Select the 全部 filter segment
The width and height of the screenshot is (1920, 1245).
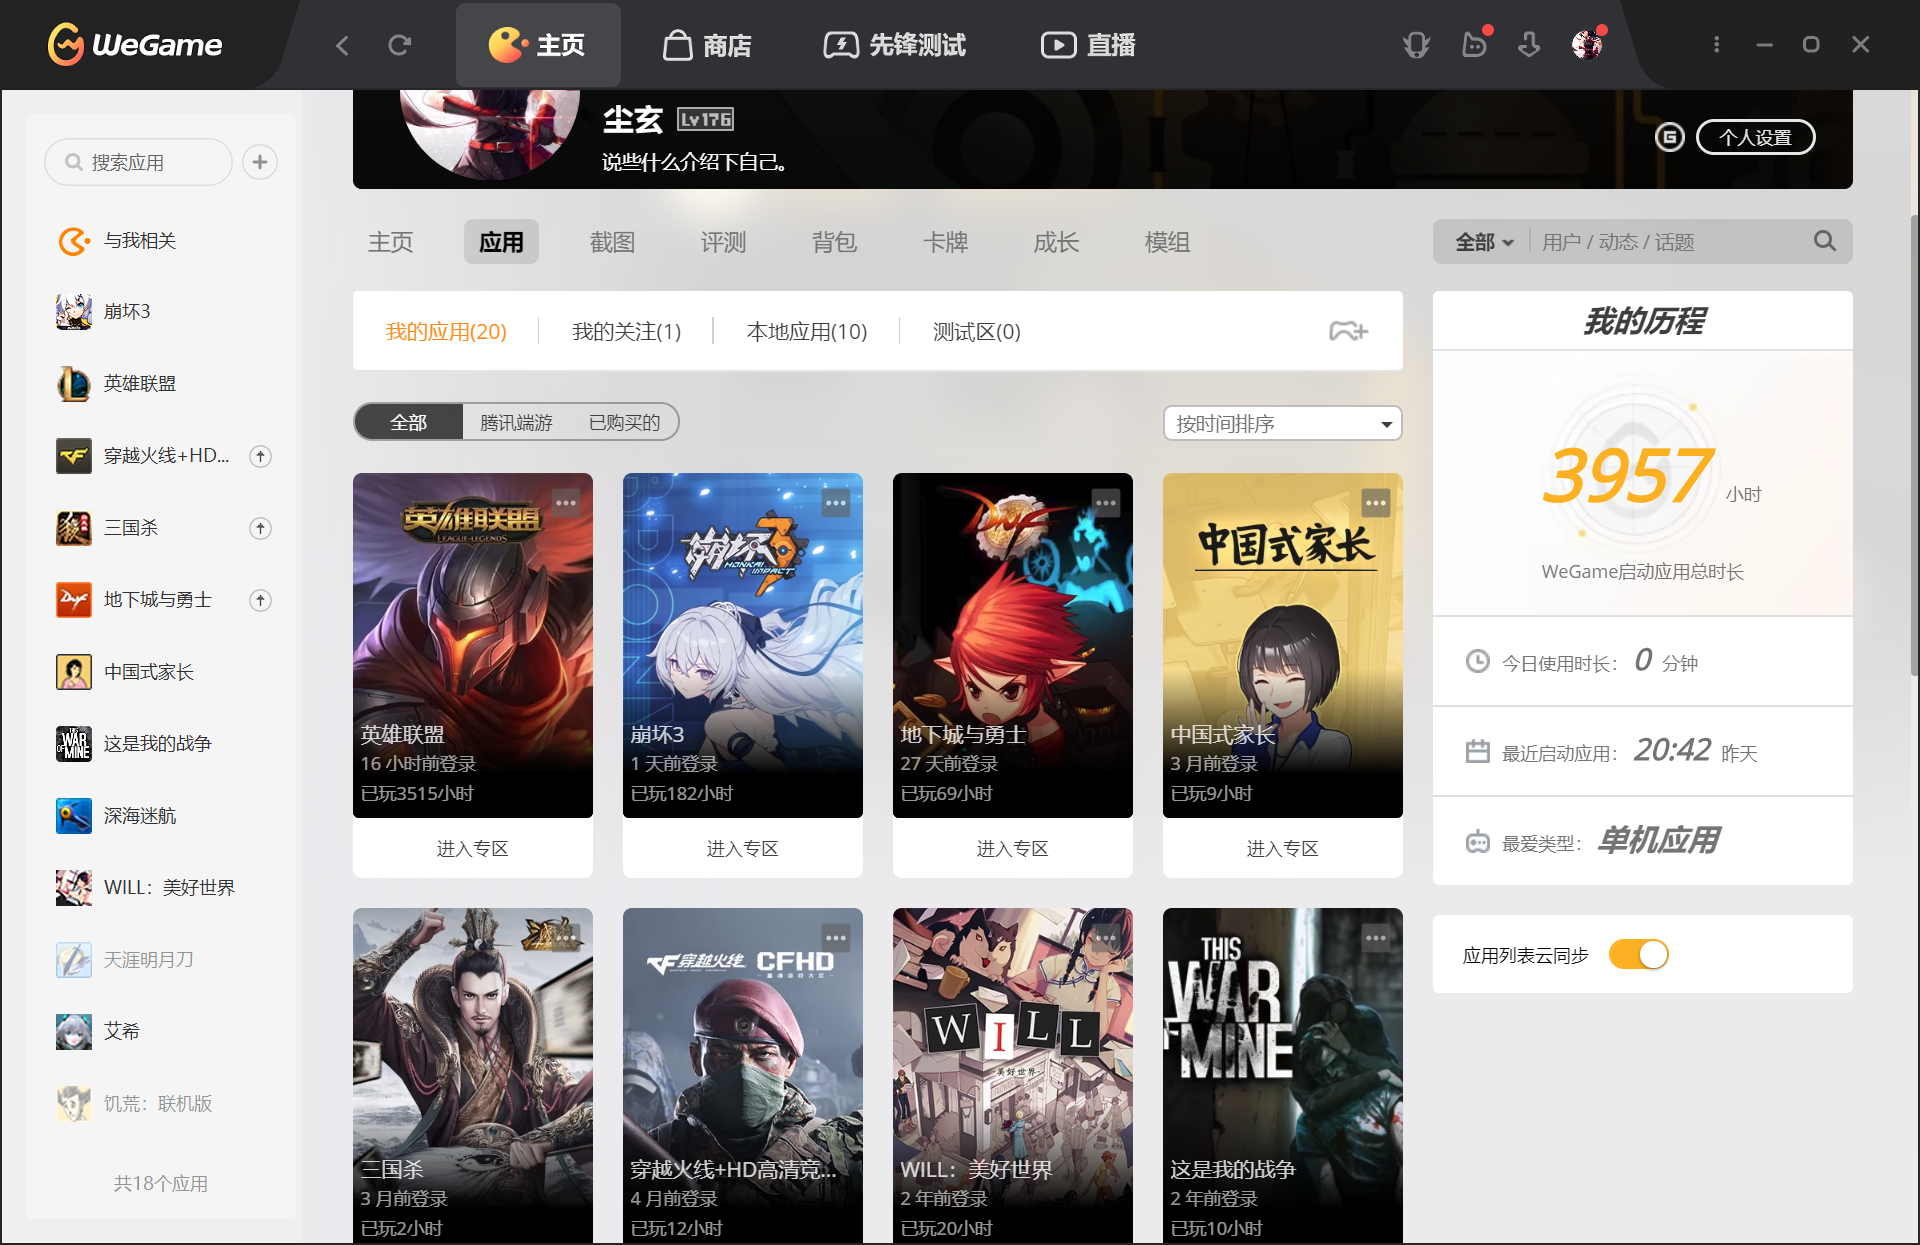coord(409,422)
